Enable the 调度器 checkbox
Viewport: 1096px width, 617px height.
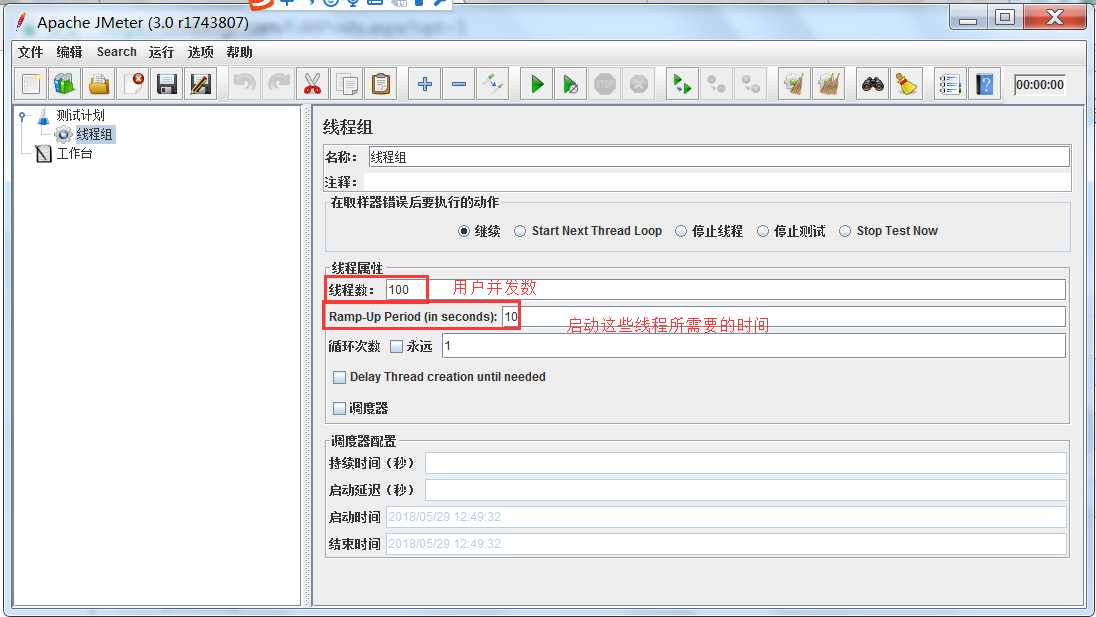tap(339, 408)
